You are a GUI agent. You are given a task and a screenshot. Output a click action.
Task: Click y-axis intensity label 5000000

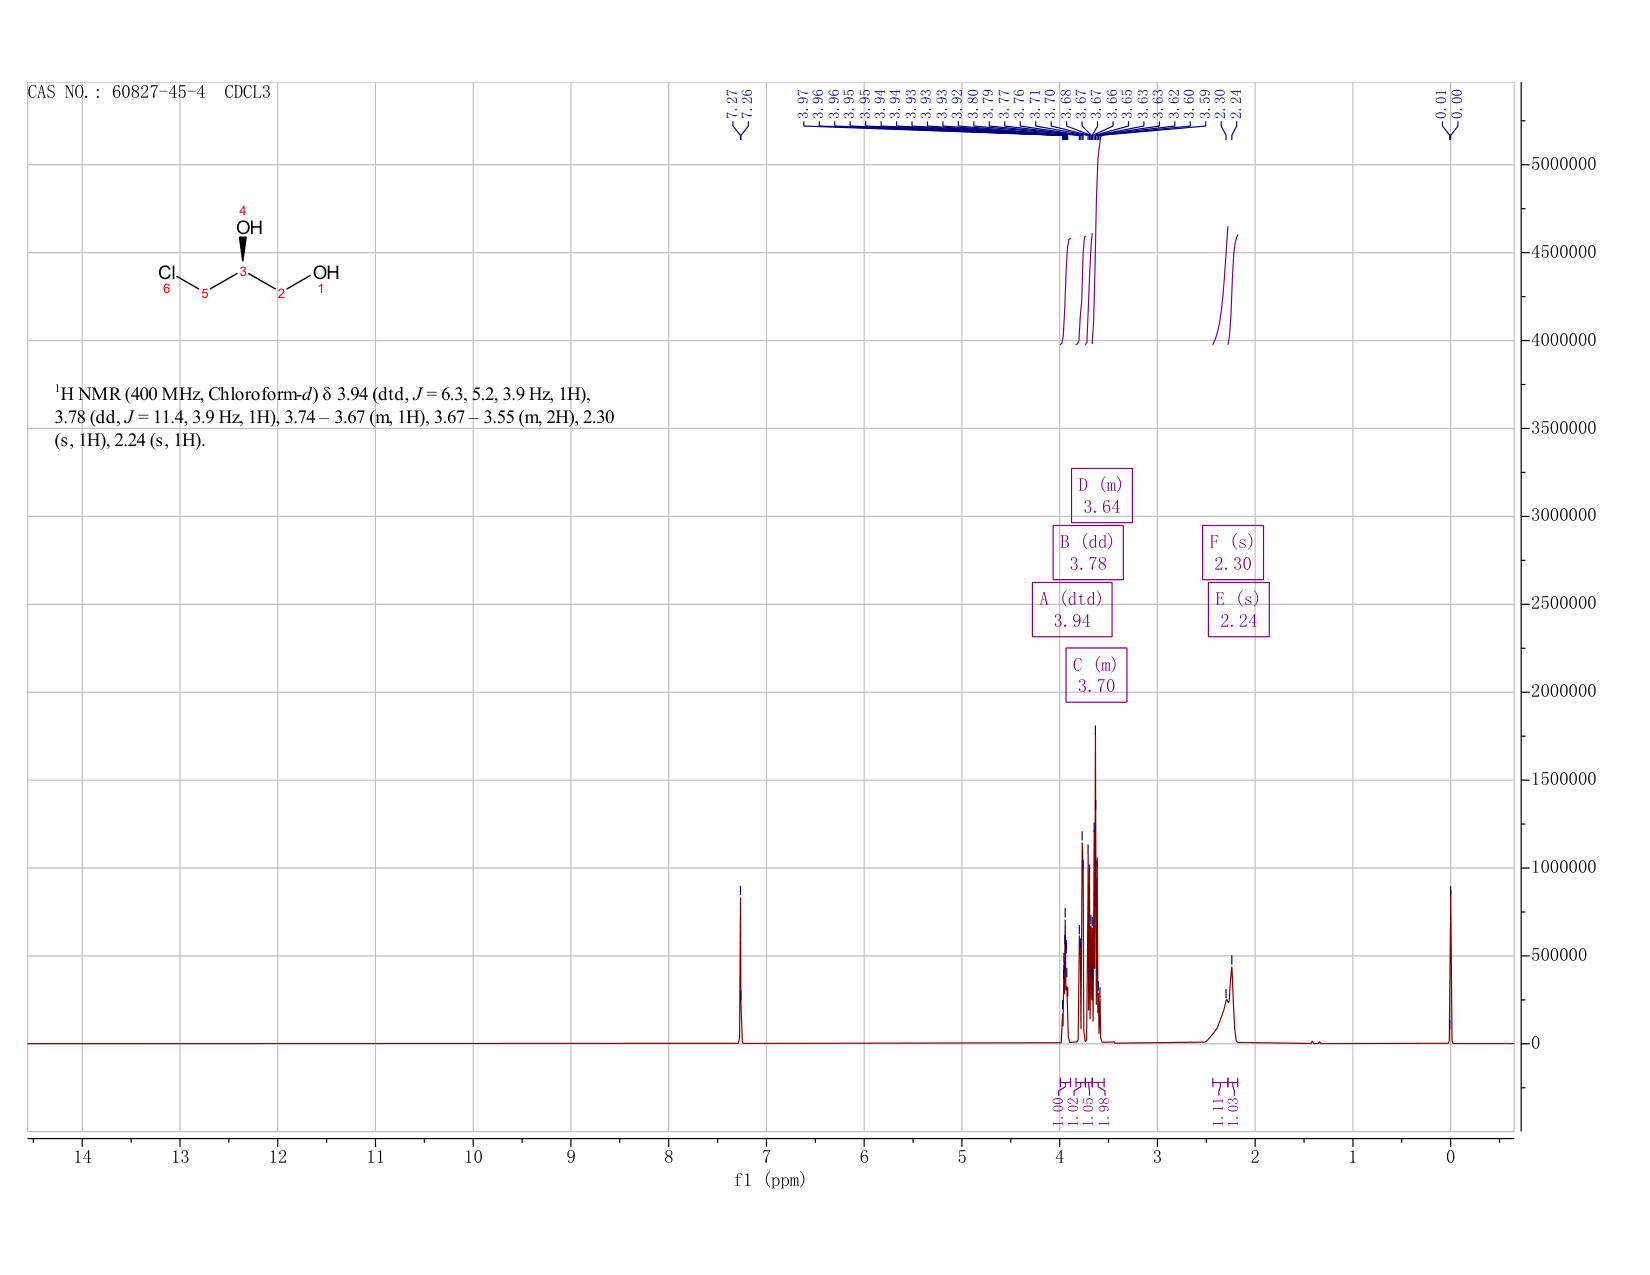tap(1563, 164)
